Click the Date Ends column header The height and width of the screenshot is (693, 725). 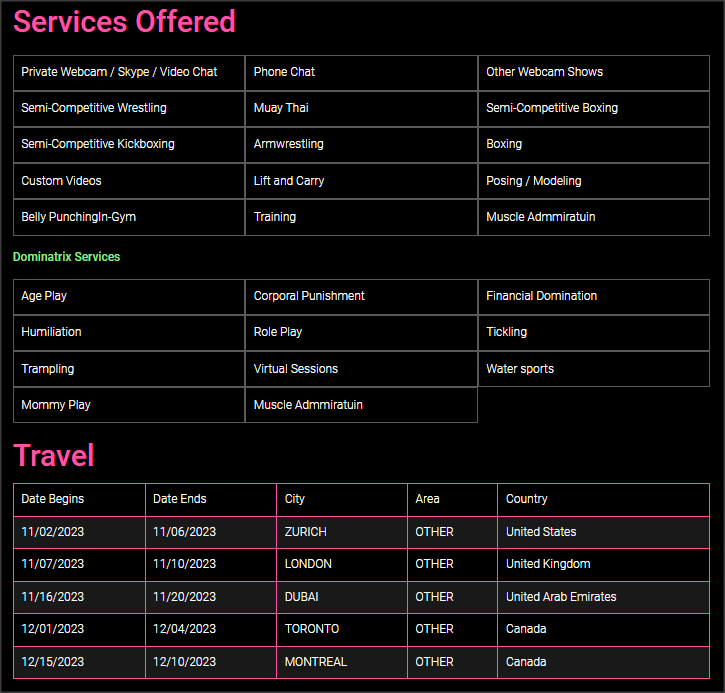[x=180, y=499]
